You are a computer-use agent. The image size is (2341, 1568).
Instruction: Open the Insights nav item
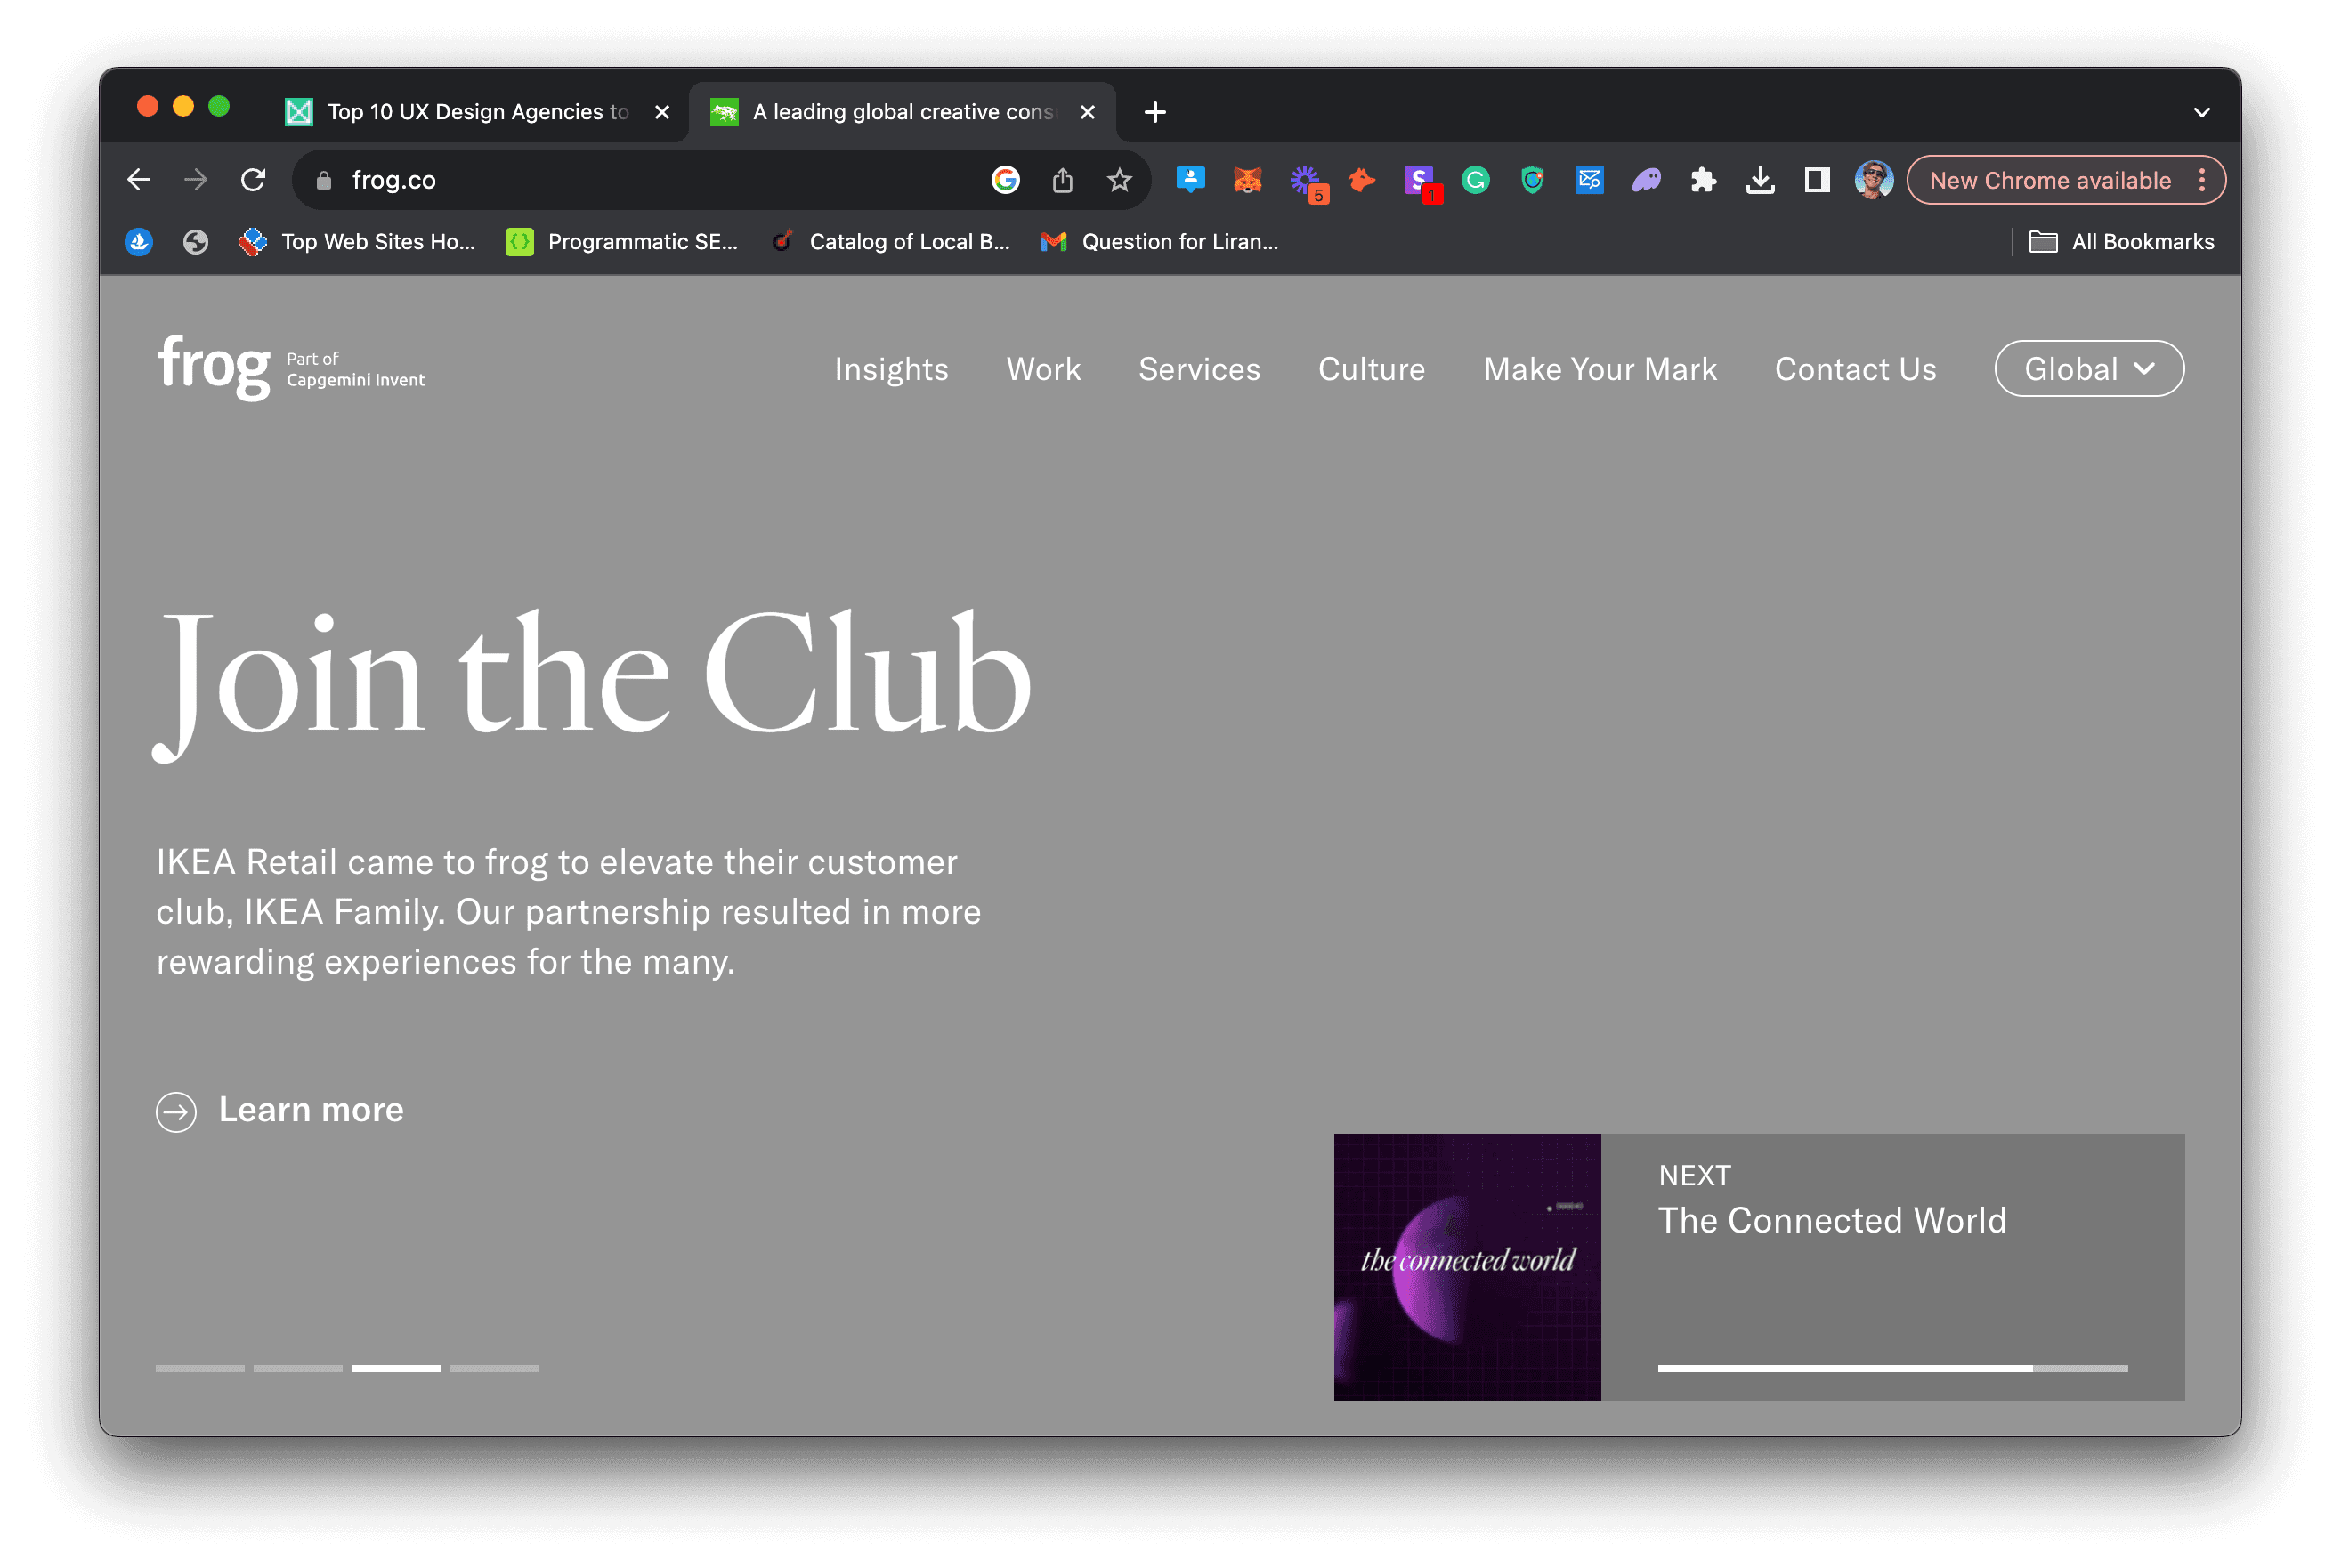[891, 369]
